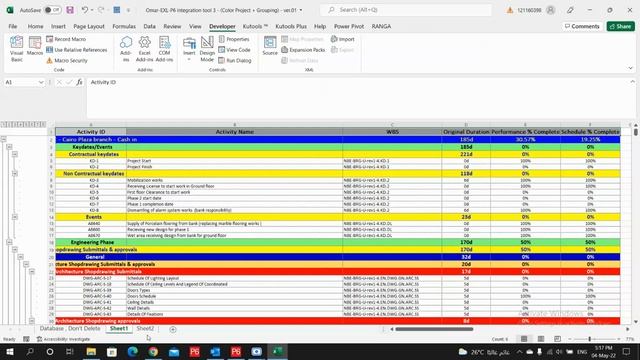
Task: Open the Formulas ribbon tab
Action: tap(124, 26)
